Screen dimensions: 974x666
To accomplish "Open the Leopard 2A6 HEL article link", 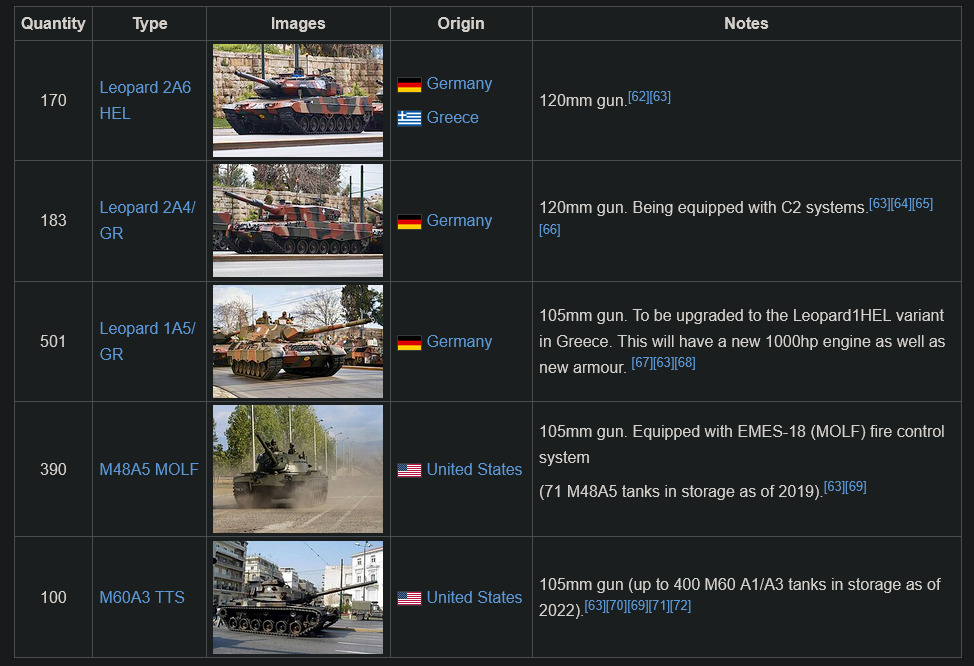I will (145, 88).
